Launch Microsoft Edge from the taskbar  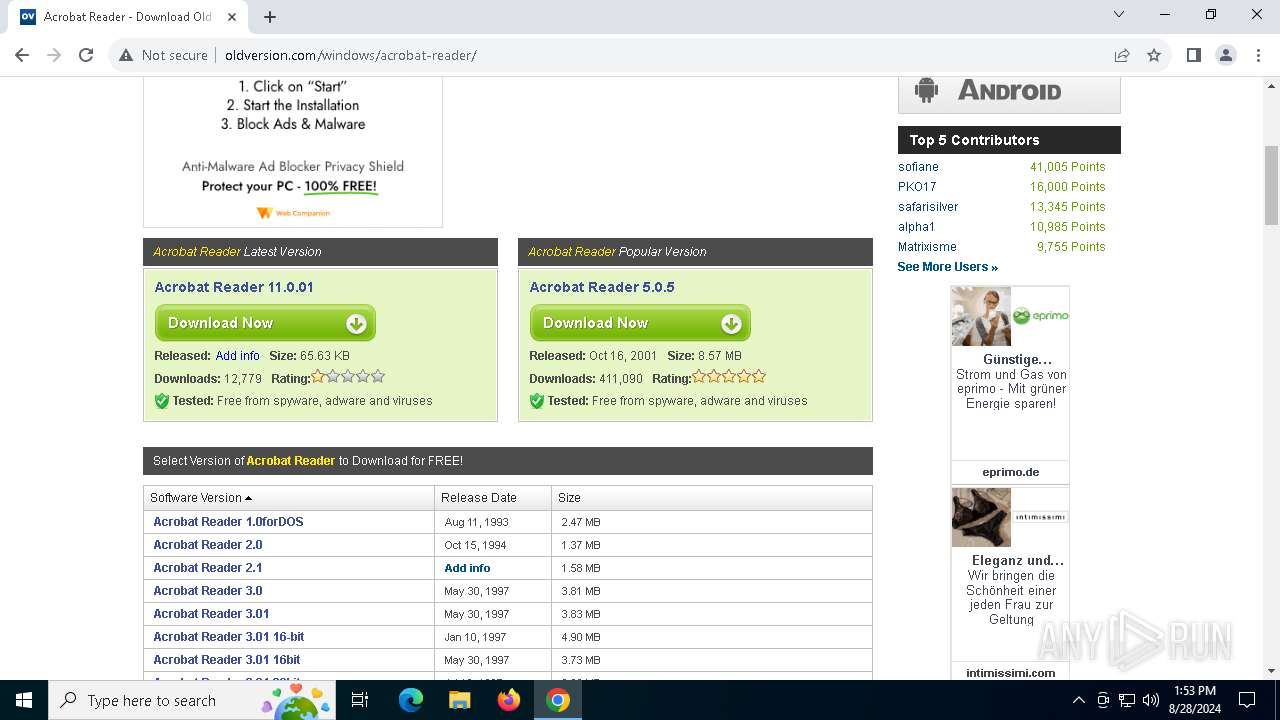(x=411, y=700)
